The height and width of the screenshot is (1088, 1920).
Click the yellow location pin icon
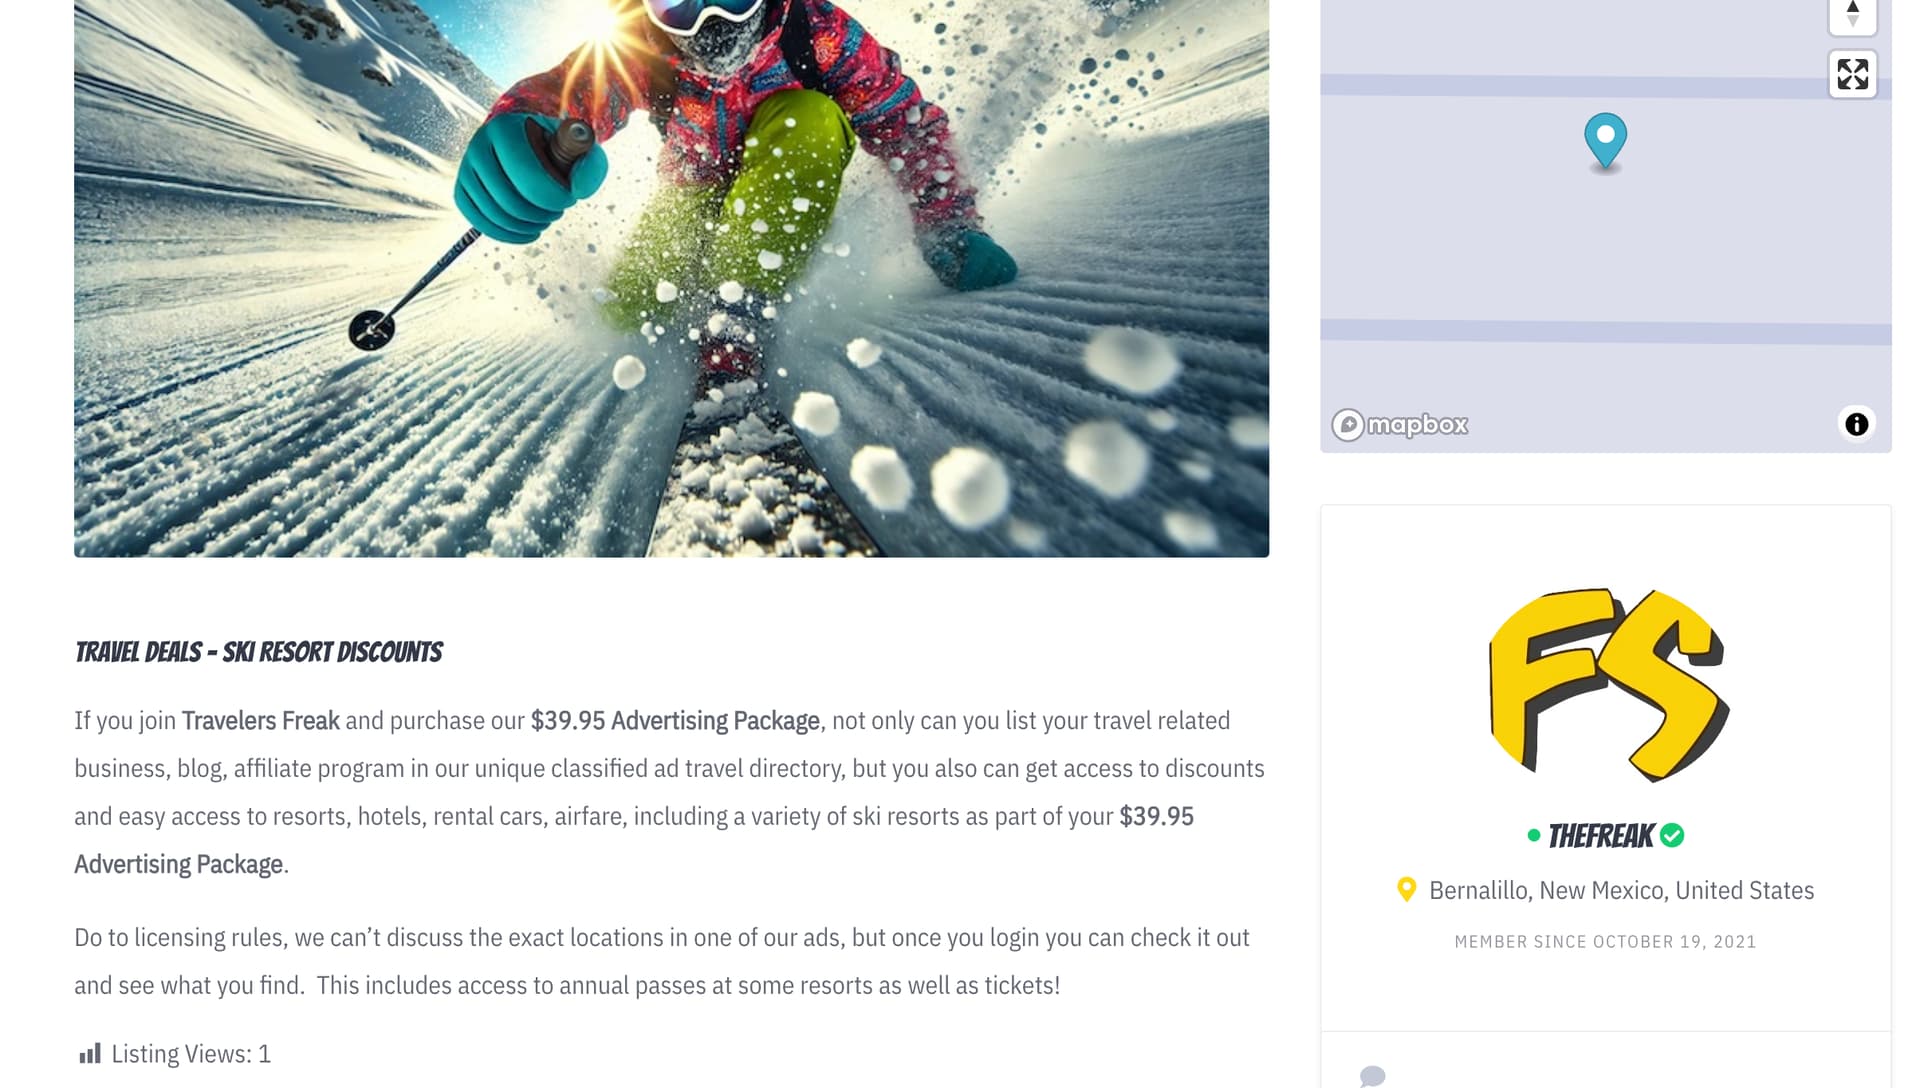[x=1406, y=889]
